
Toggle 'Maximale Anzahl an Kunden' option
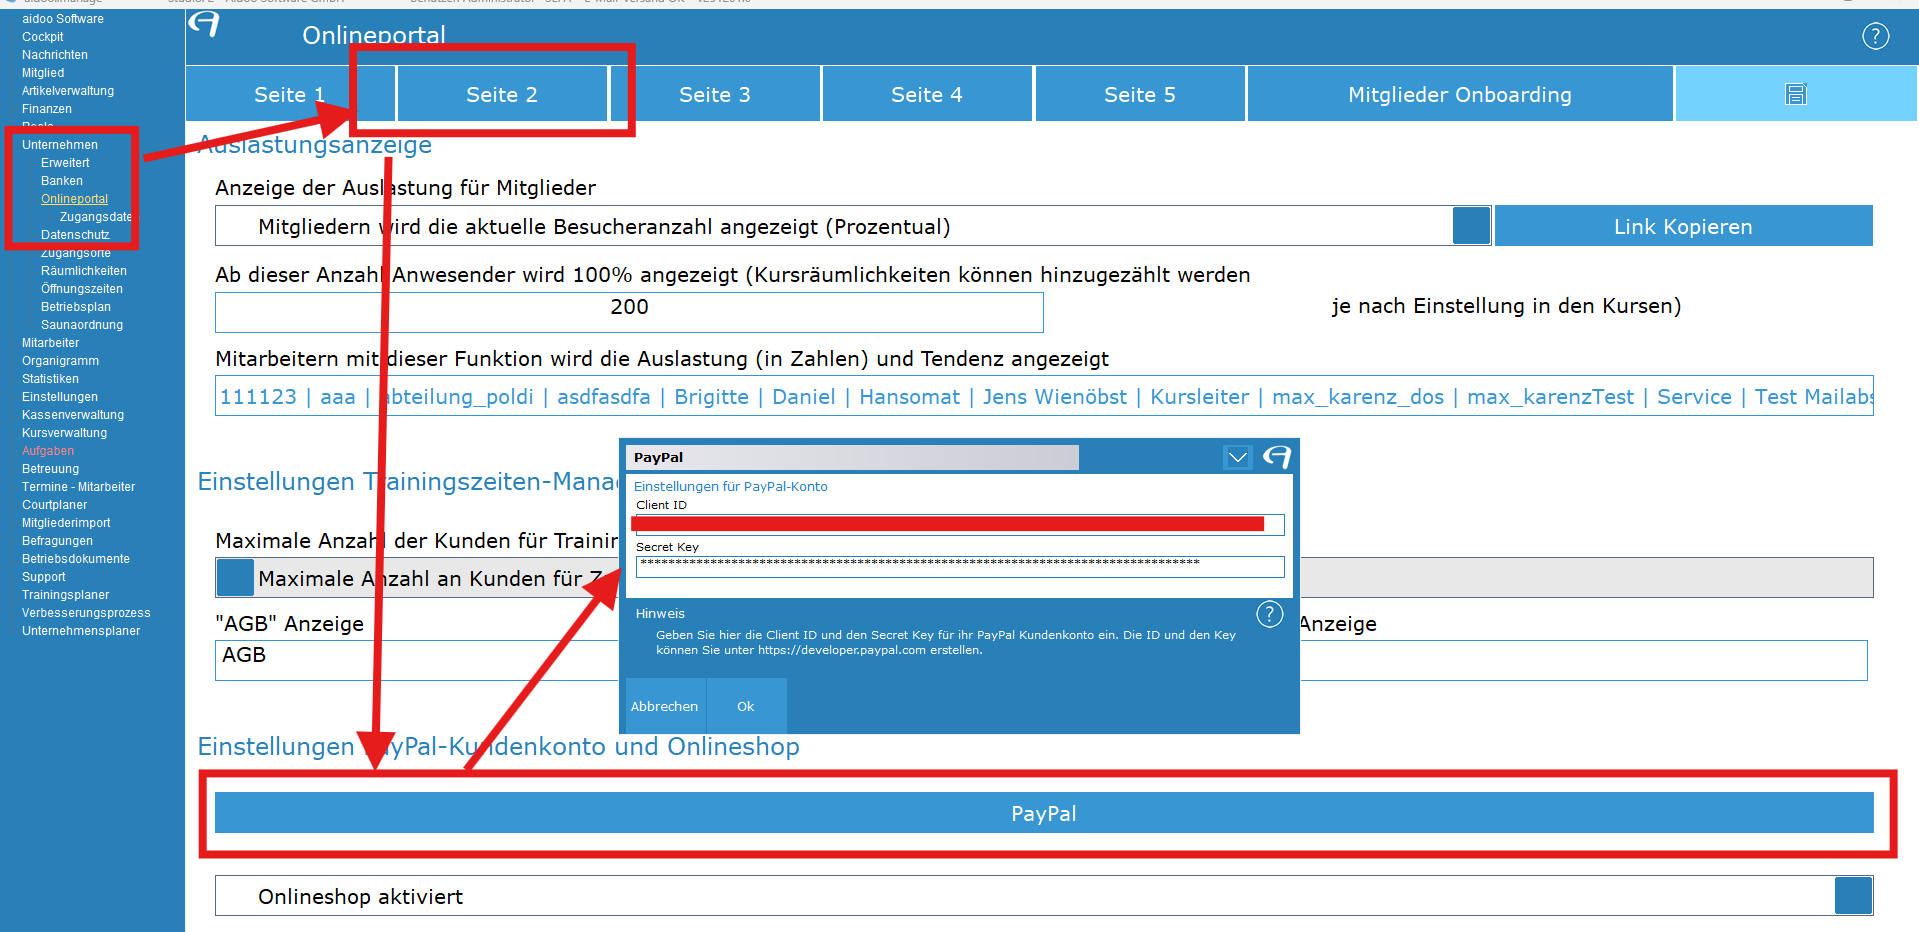coord(235,578)
